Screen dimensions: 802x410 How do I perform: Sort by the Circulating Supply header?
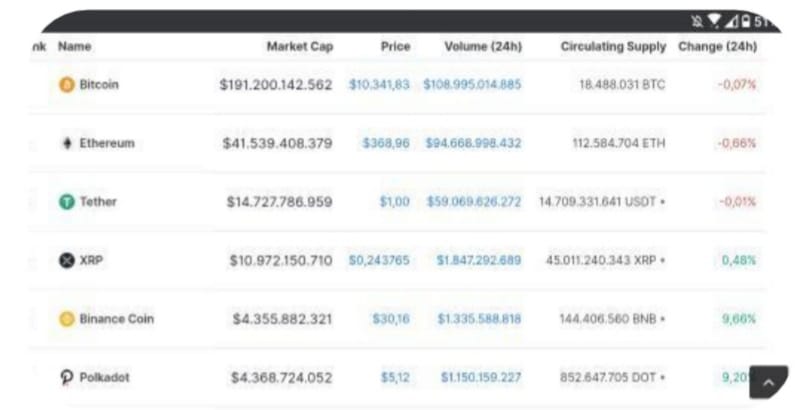coord(613,47)
